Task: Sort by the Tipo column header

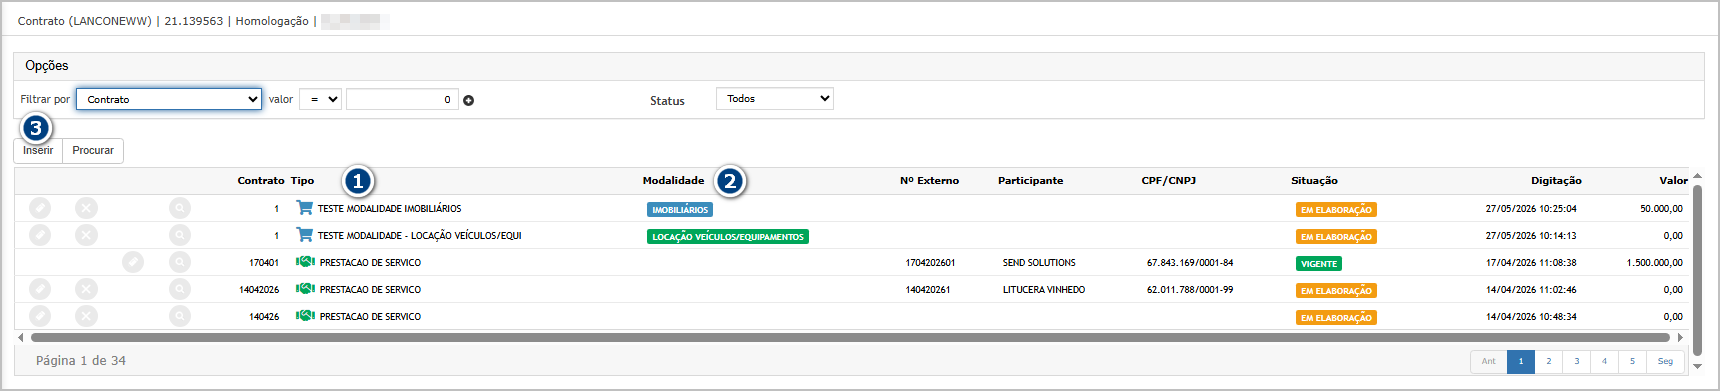Action: pos(302,181)
